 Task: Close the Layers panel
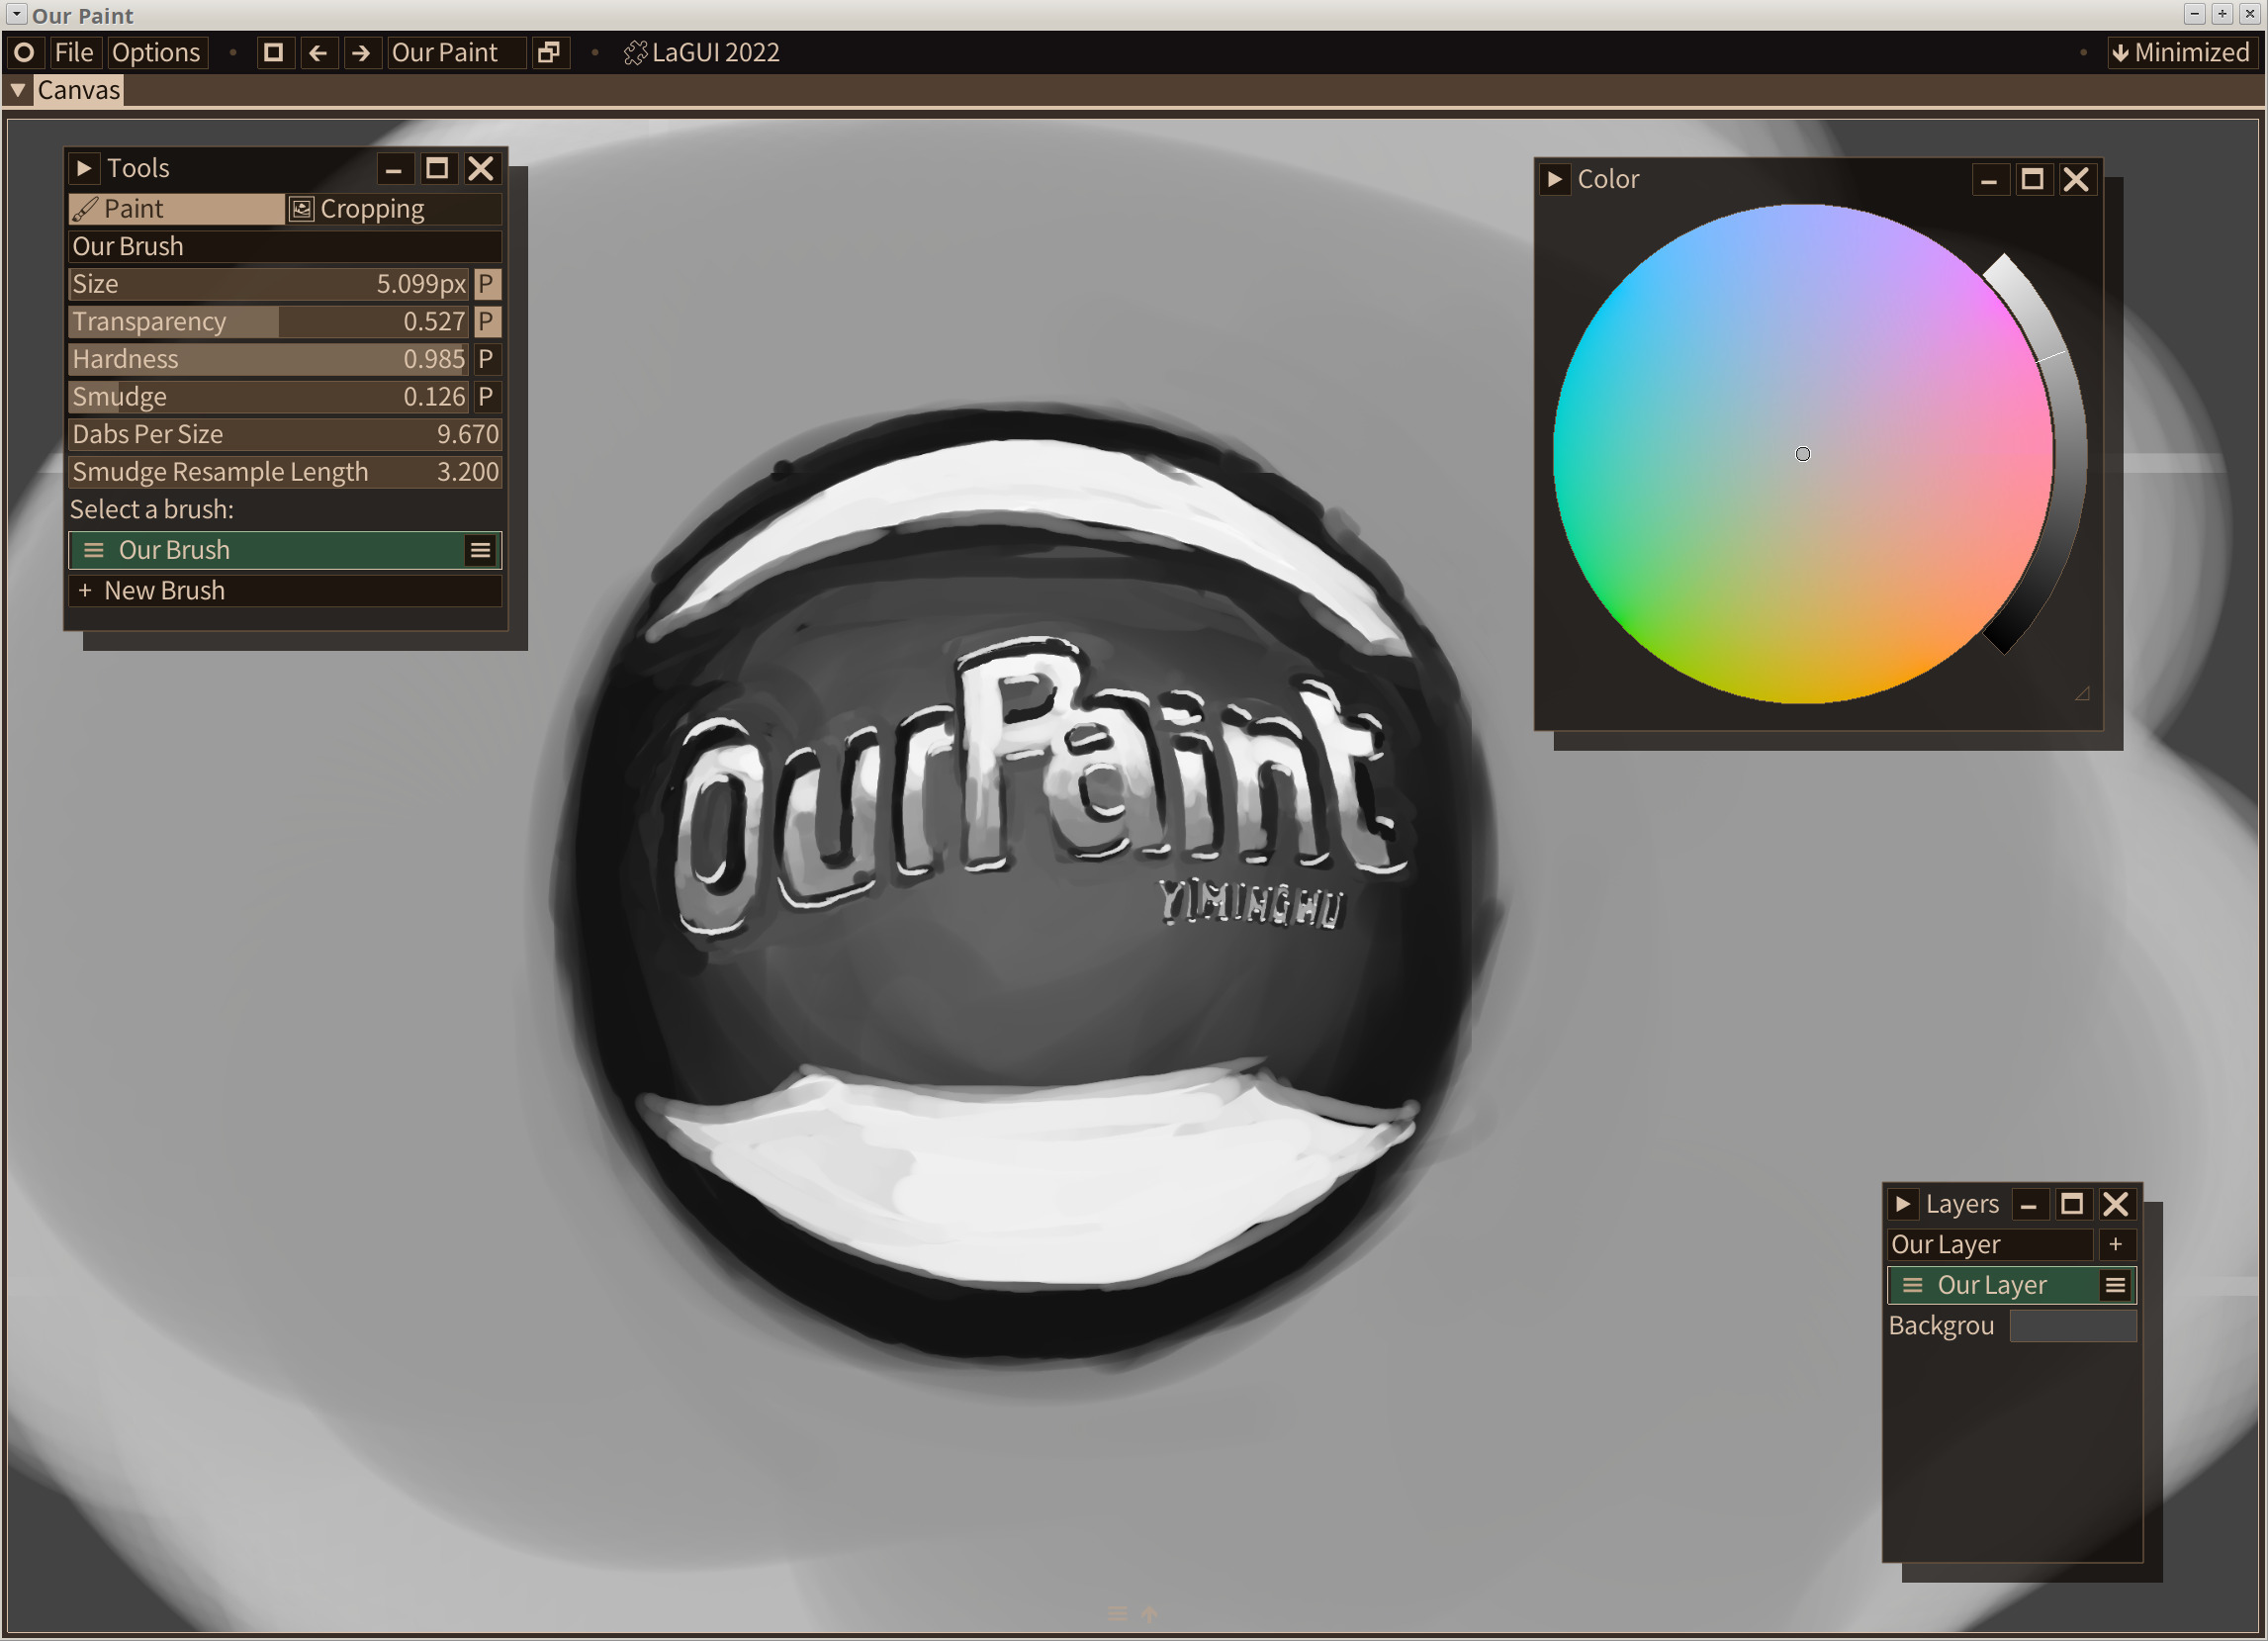[2117, 1204]
